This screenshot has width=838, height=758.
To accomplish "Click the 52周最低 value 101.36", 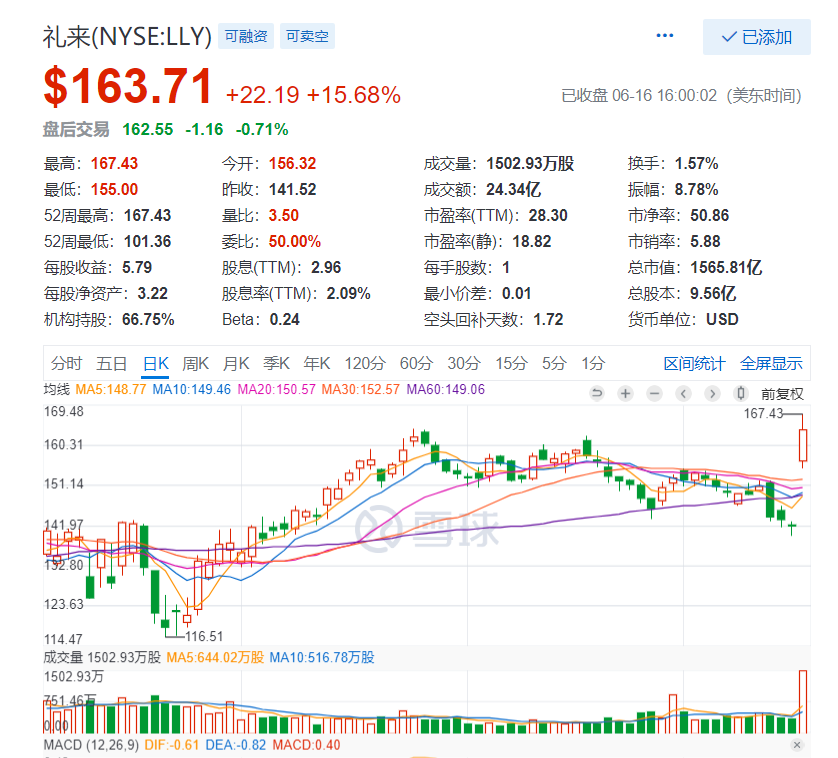I will (148, 242).
